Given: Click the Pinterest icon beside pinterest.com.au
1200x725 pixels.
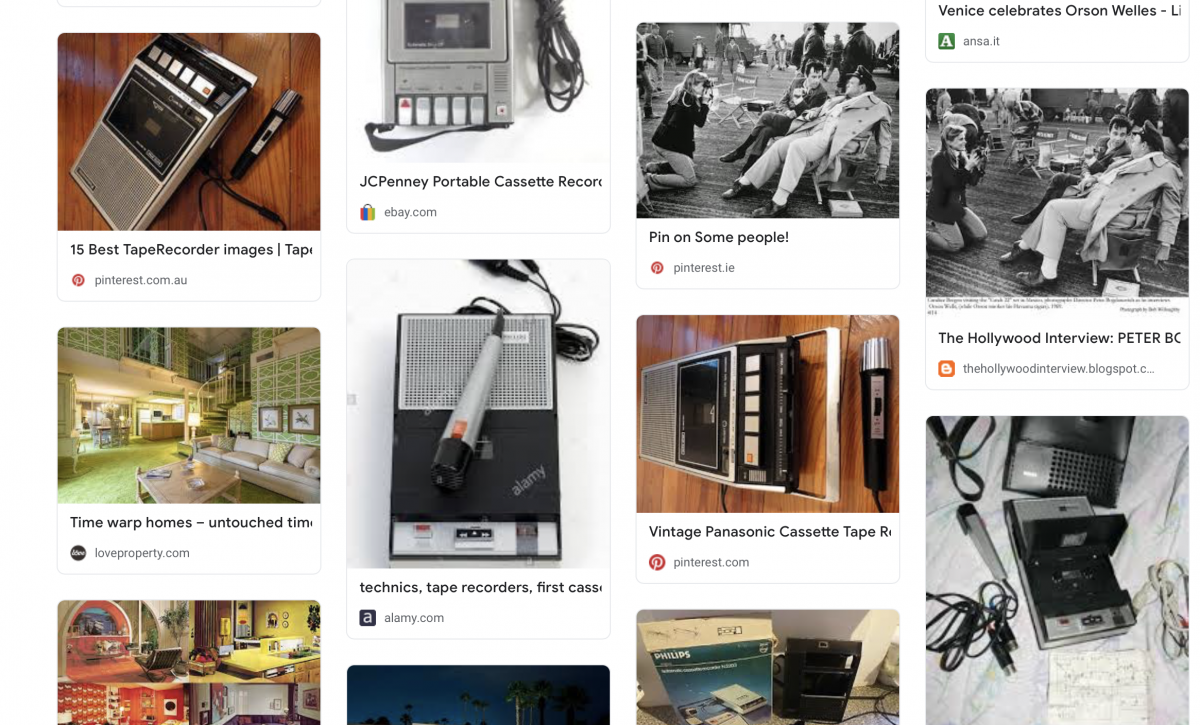Looking at the screenshot, I should (78, 280).
